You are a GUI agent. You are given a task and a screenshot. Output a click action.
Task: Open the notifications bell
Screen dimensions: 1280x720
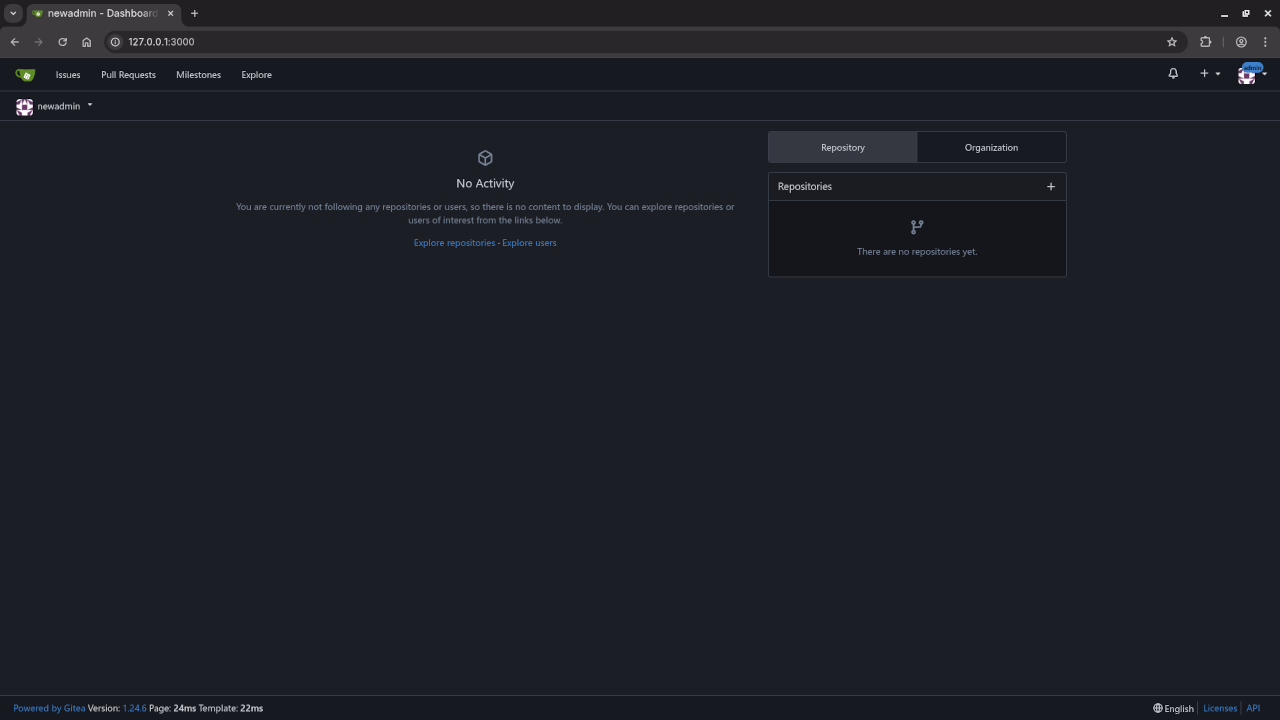pyautogui.click(x=1173, y=74)
